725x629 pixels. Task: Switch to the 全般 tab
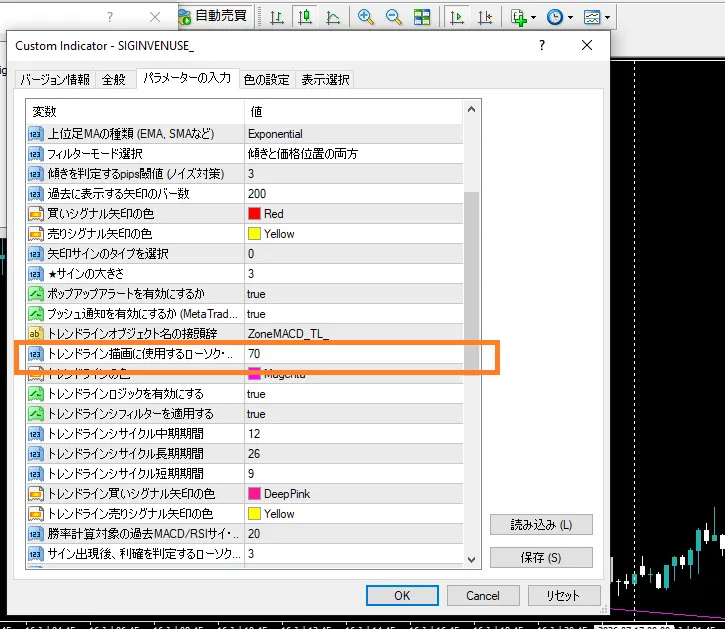pos(114,80)
